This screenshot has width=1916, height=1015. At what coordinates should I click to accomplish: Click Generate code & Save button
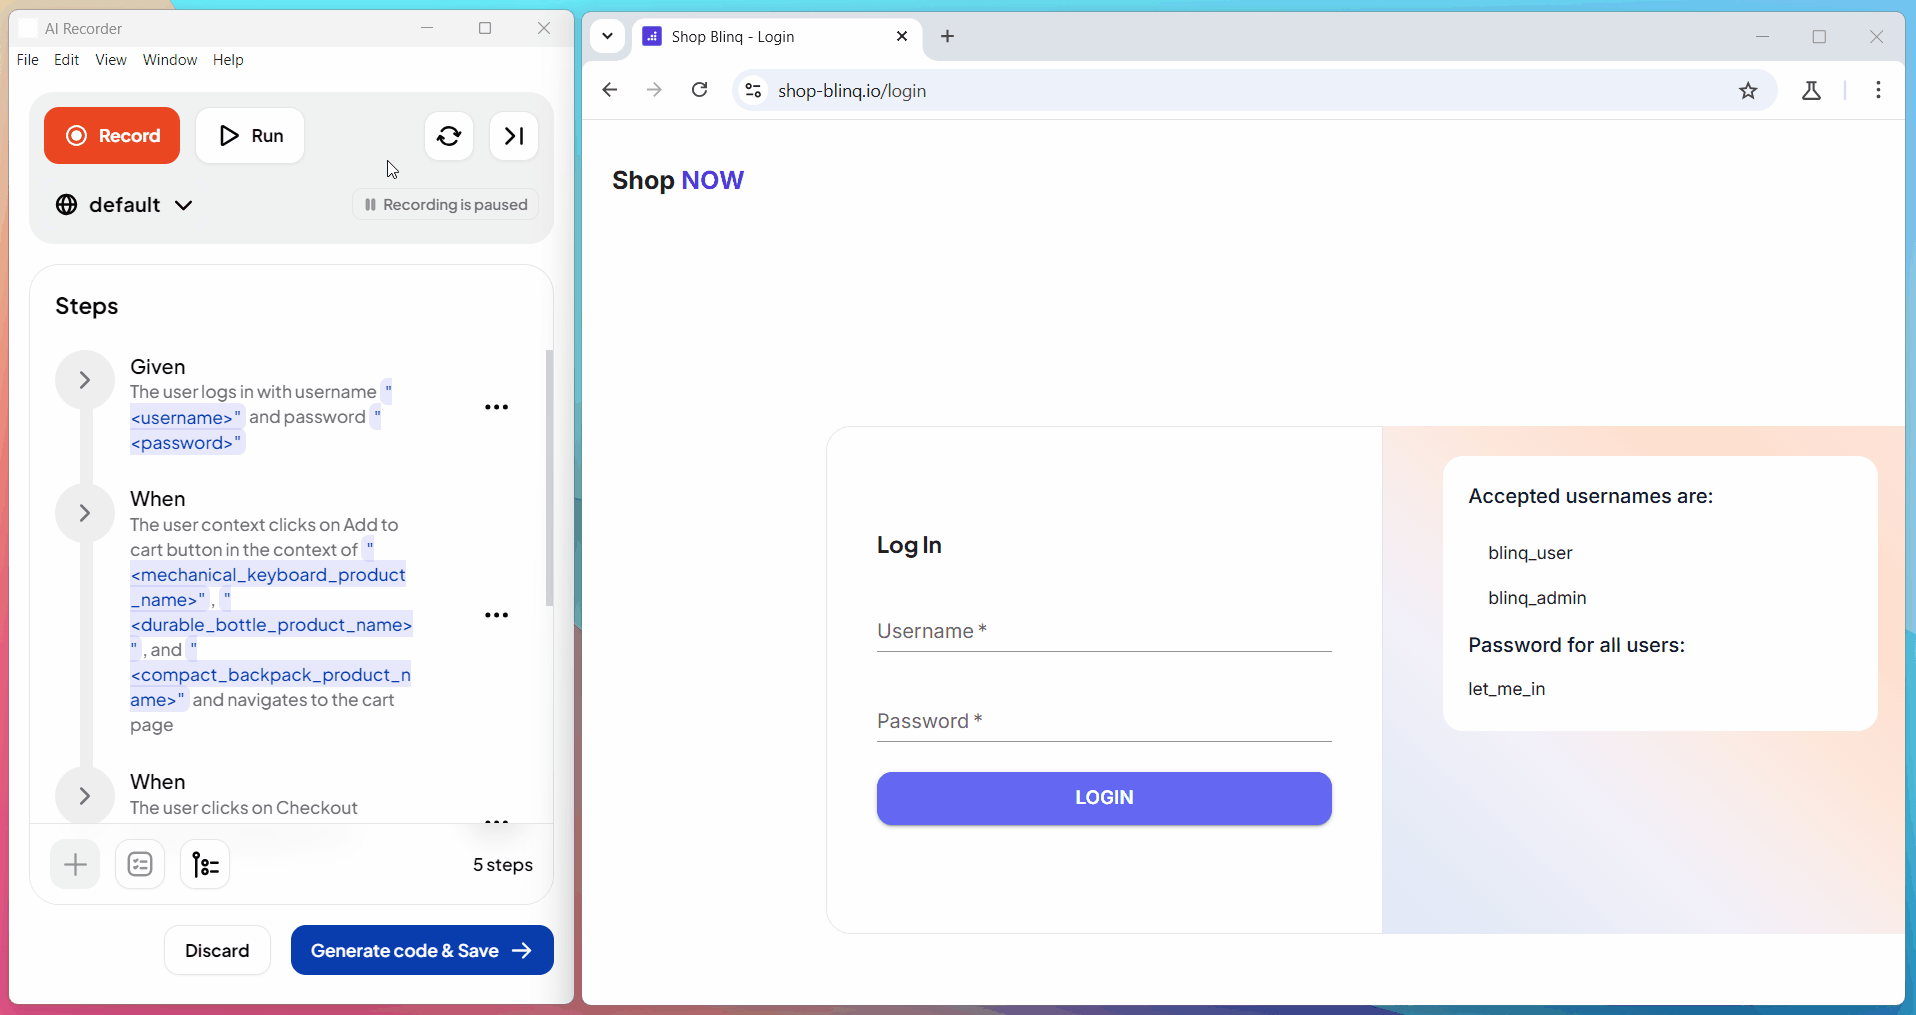422,950
